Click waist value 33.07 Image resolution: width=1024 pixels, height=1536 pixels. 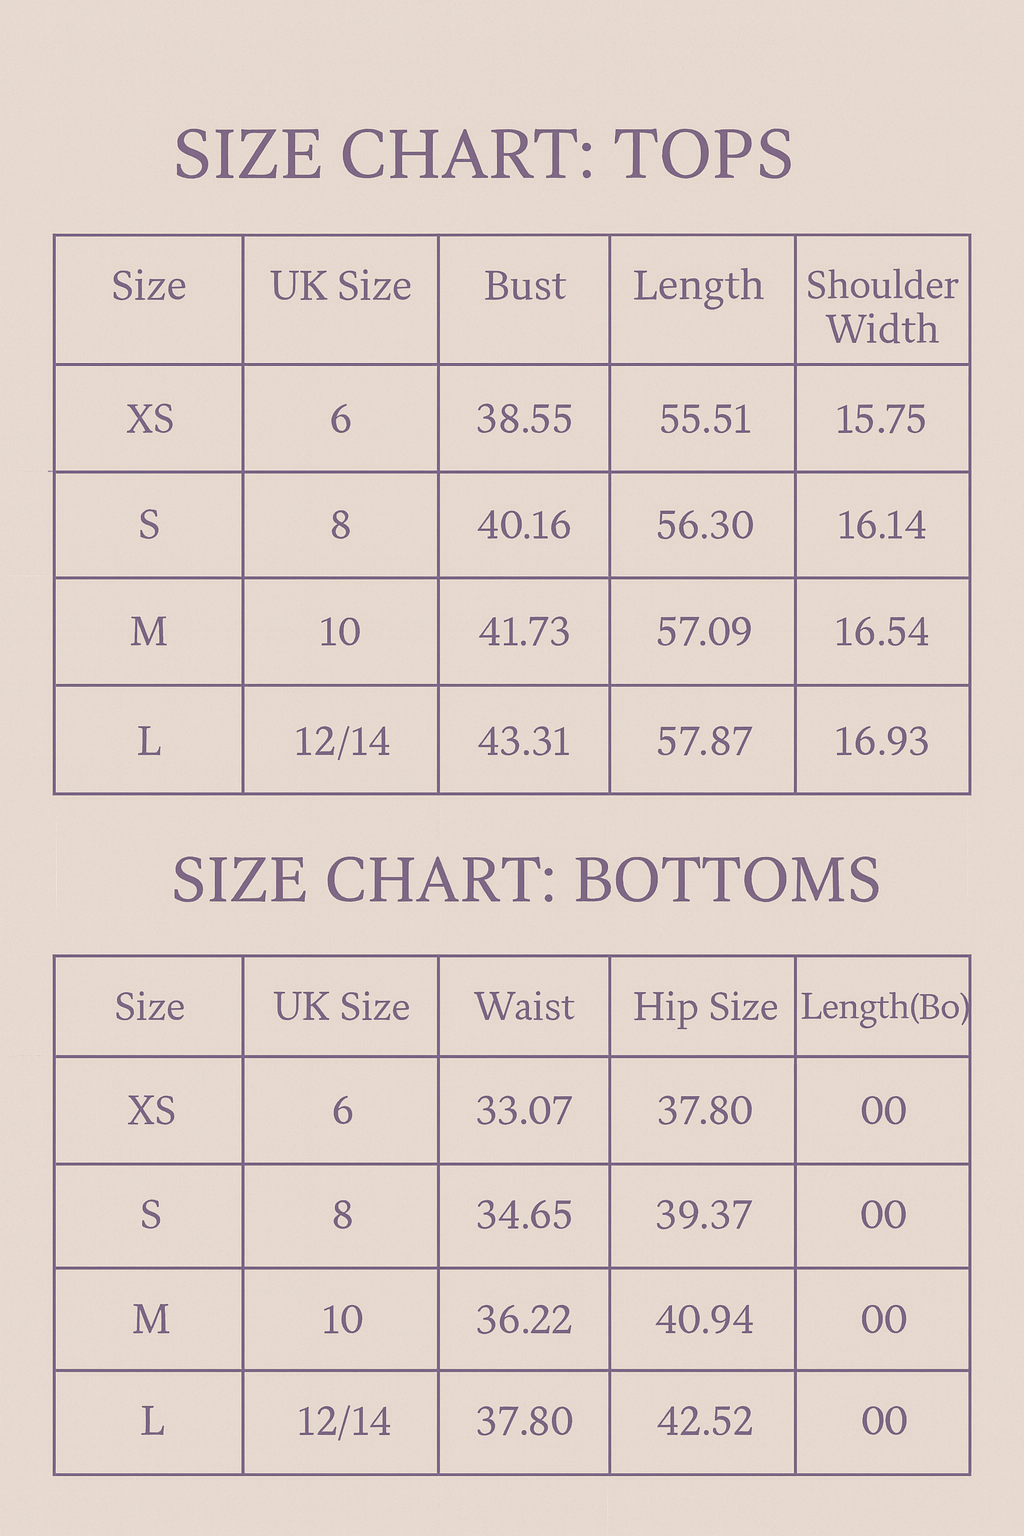coord(524,1111)
